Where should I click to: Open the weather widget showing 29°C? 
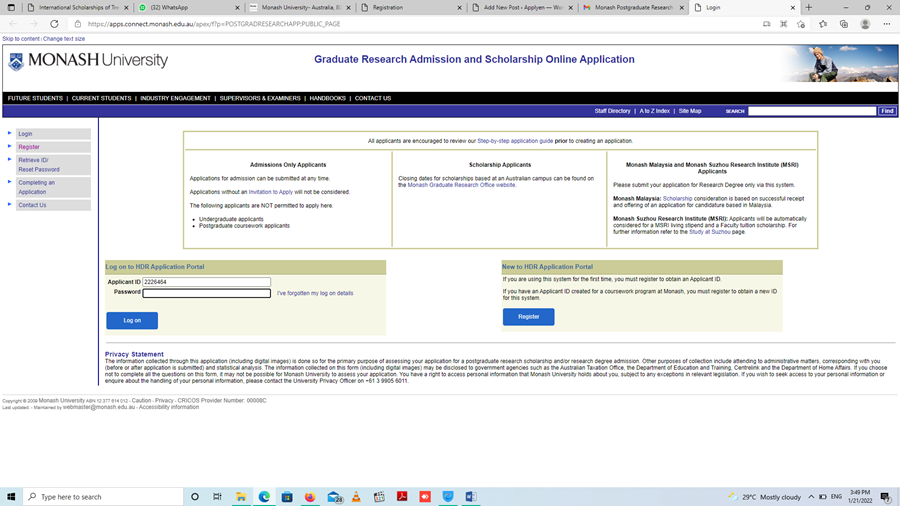coord(764,497)
